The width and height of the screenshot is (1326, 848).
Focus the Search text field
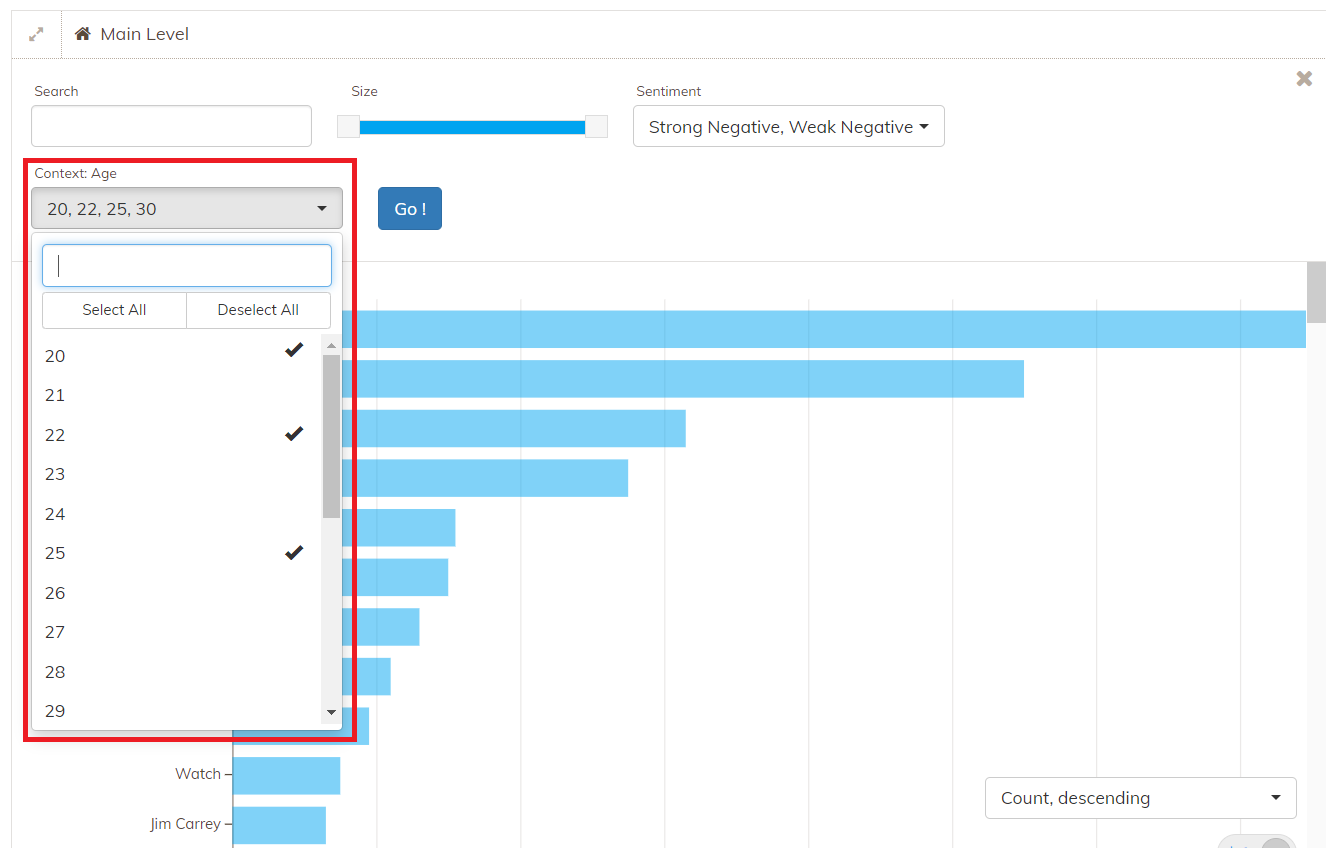tap(172, 126)
